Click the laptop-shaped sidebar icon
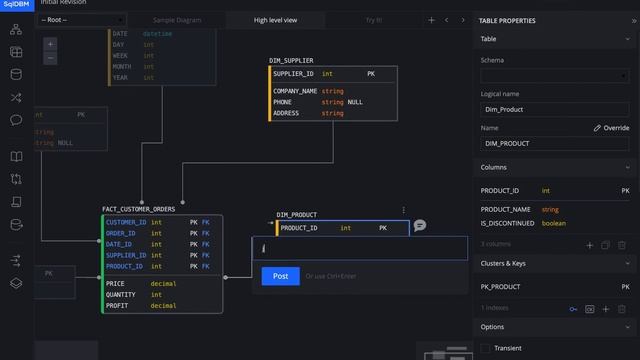This screenshot has width=640, height=360. (x=16, y=202)
